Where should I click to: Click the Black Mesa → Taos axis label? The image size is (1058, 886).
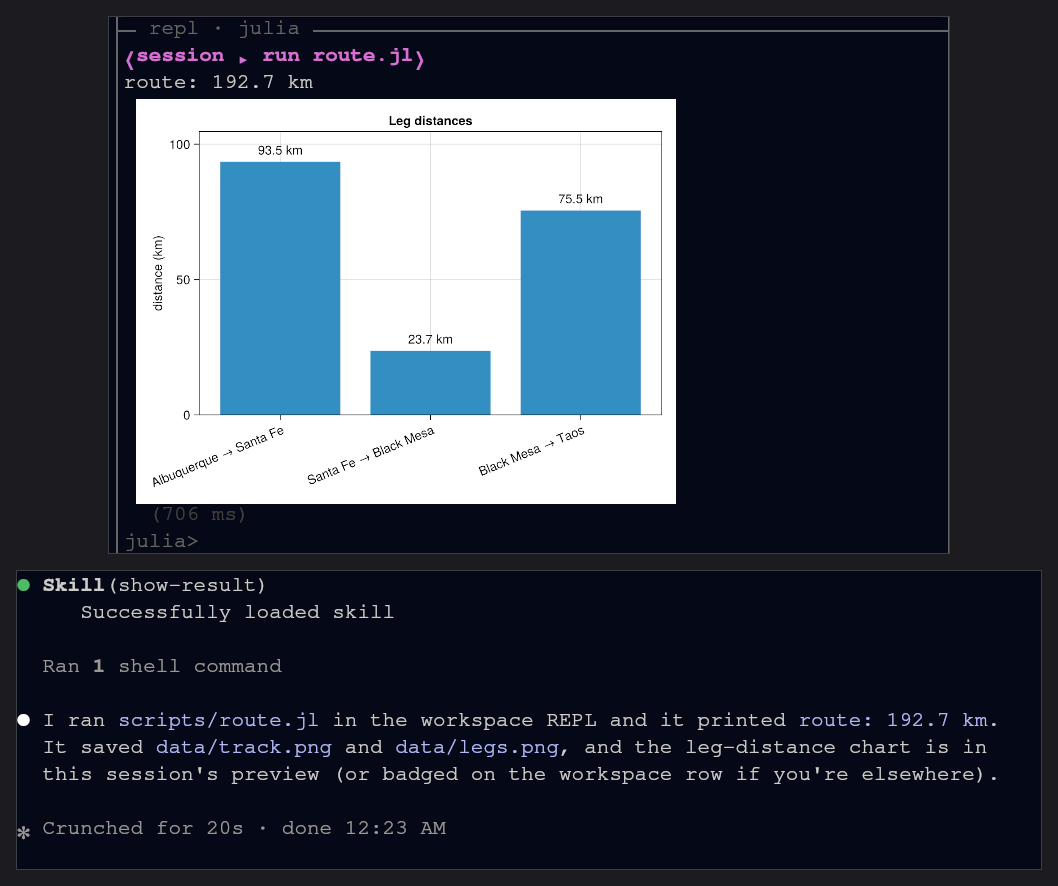point(532,451)
